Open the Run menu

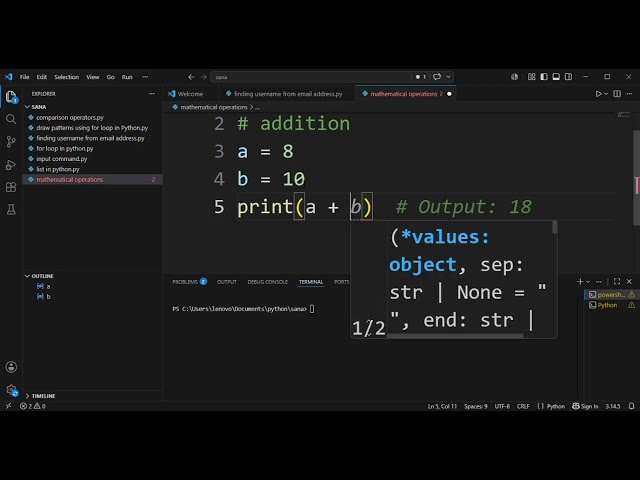coord(127,77)
